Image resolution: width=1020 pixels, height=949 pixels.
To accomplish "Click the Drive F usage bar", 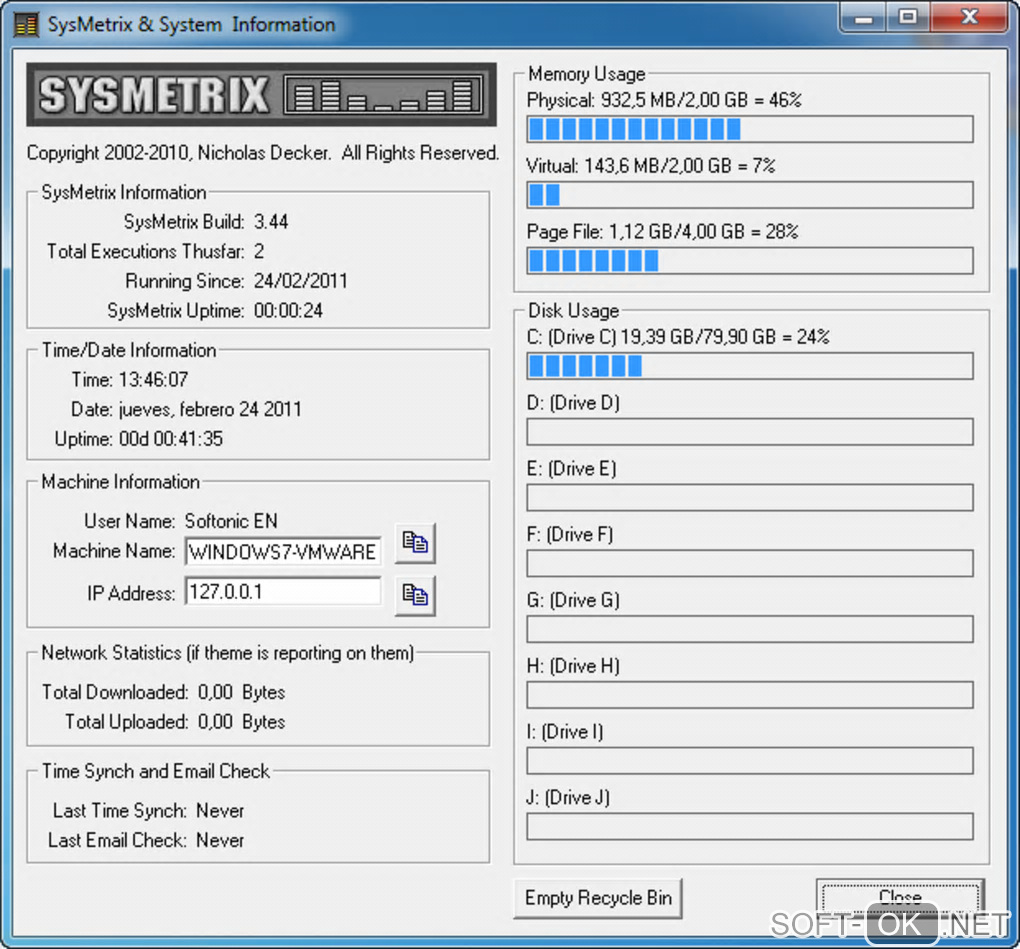I will [x=750, y=563].
